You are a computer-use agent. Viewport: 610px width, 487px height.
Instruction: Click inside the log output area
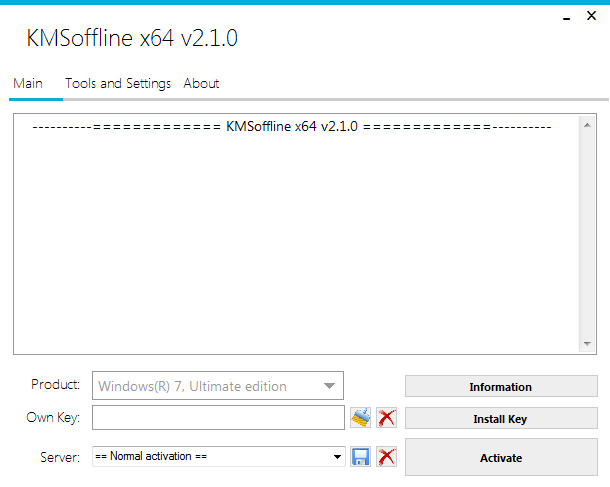[x=290, y=240]
